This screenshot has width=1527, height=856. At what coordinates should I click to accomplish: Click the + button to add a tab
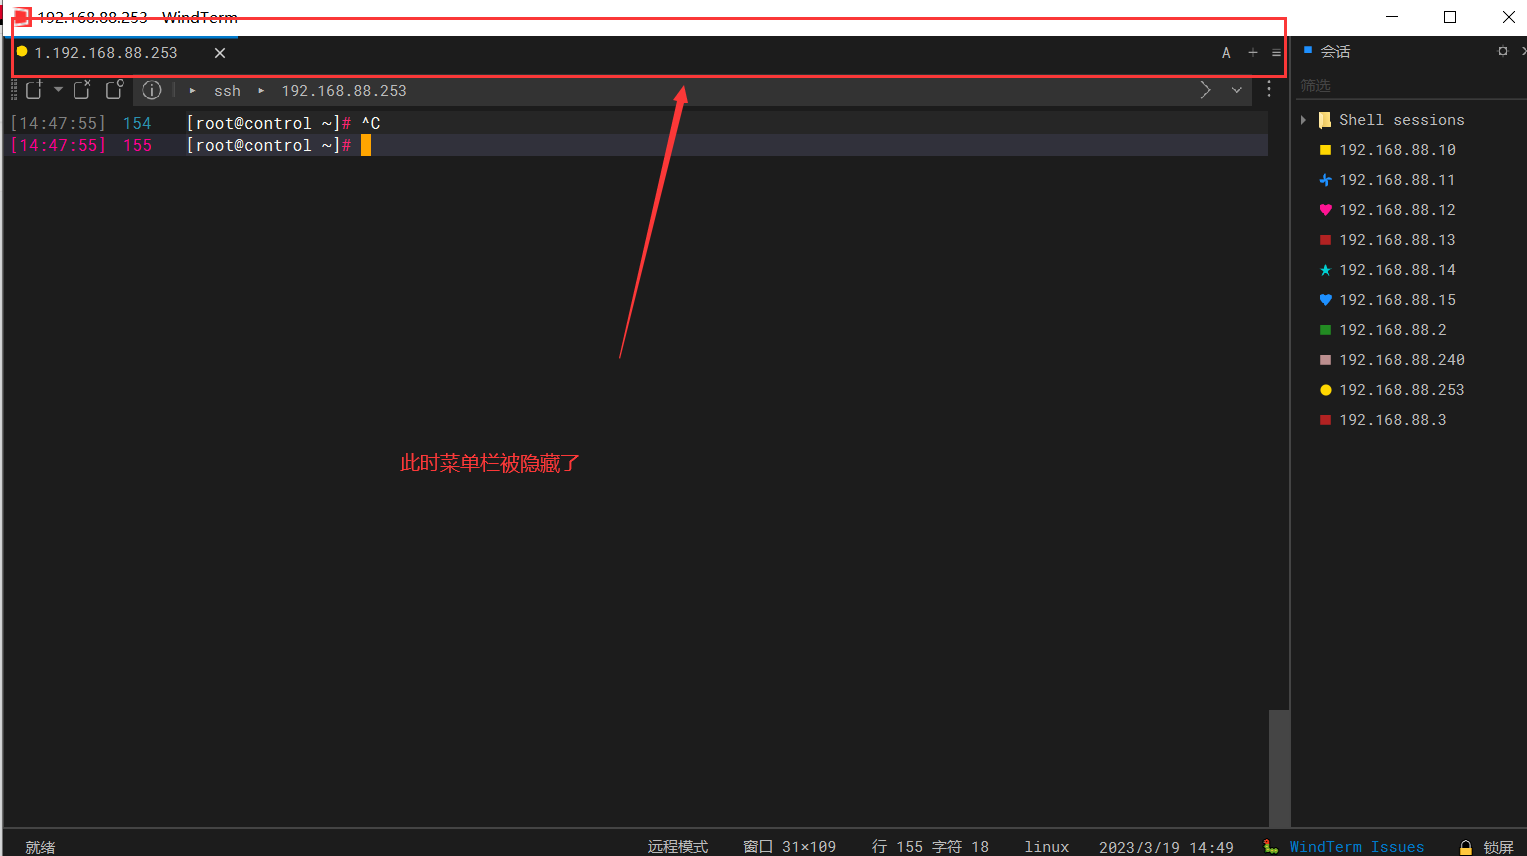coord(1252,52)
